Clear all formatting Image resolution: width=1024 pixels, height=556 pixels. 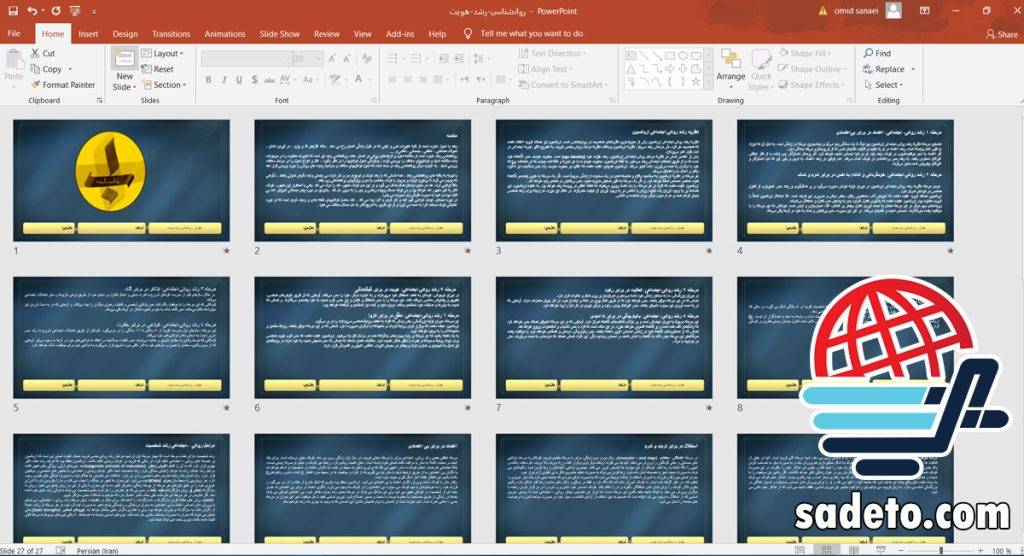[x=367, y=59]
